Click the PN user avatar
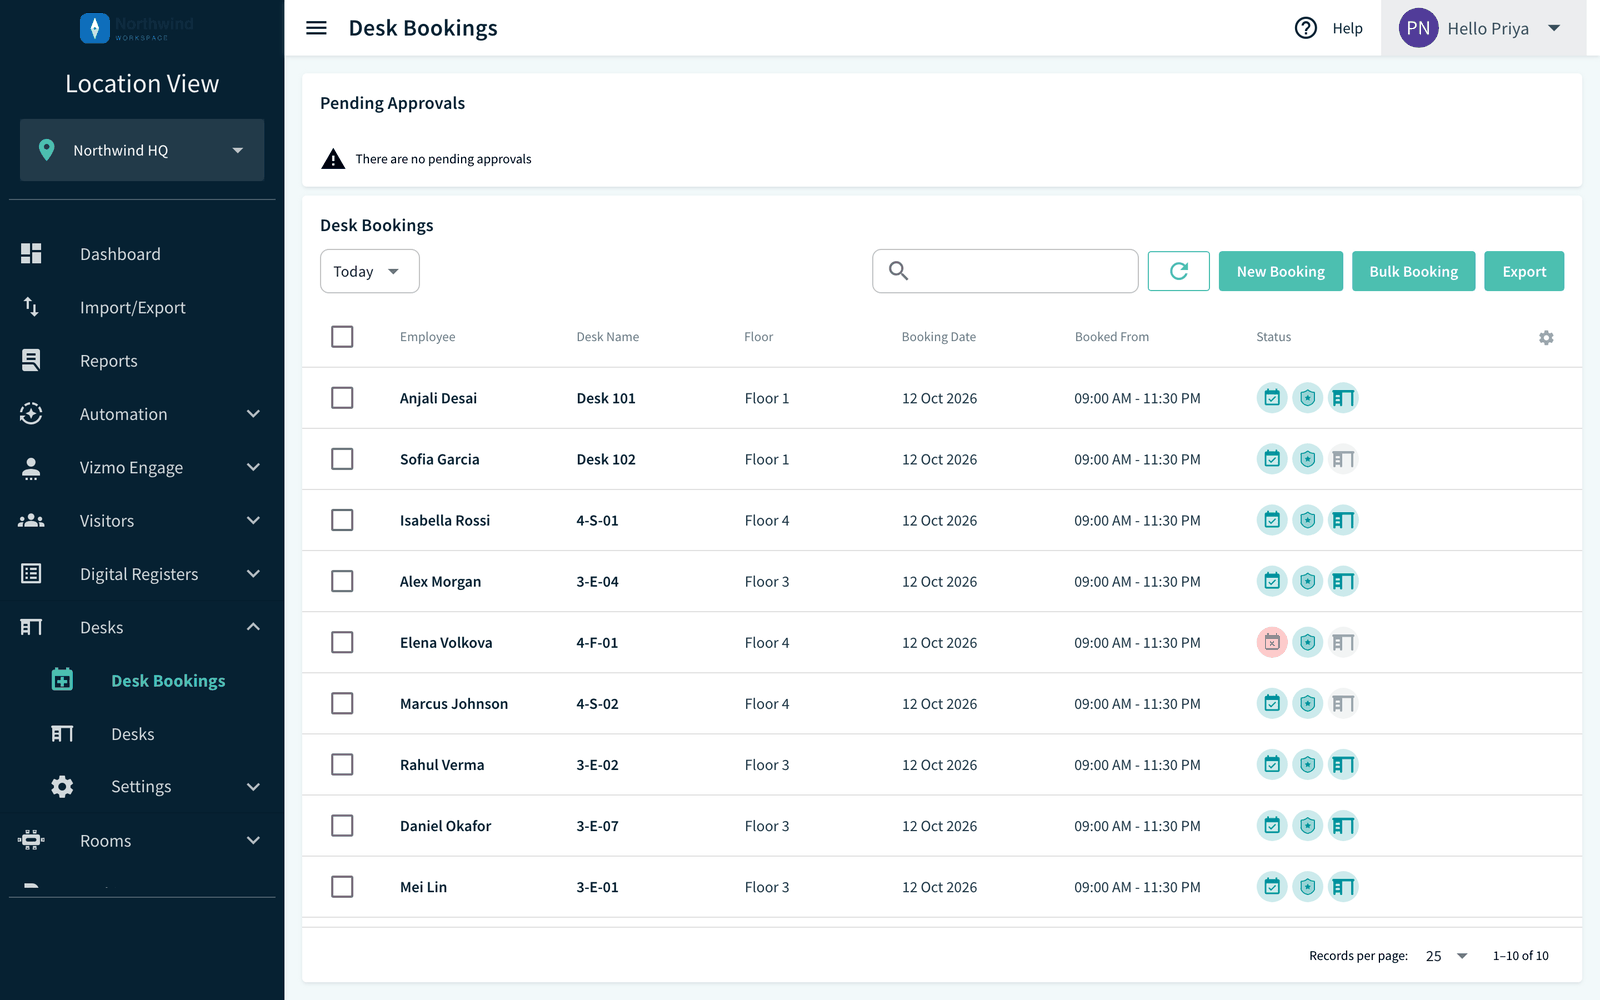1600x1000 pixels. point(1418,28)
